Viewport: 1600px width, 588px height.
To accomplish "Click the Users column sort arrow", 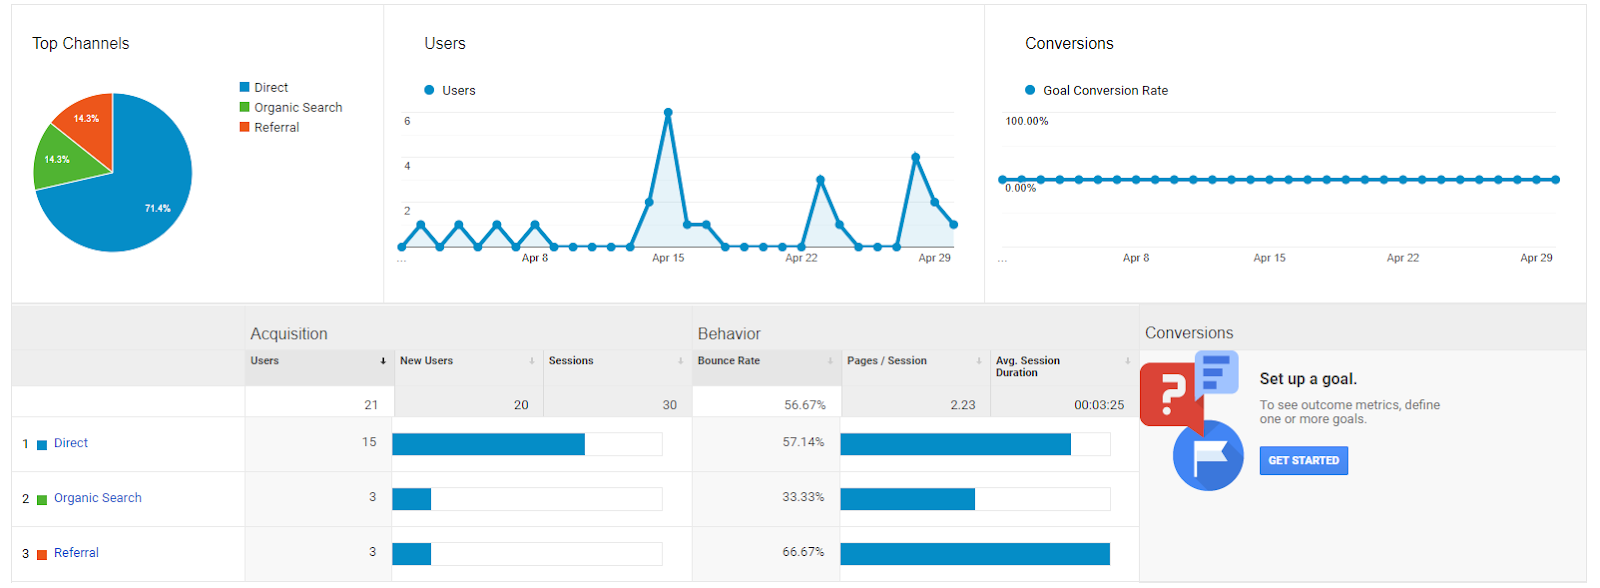I will pyautogui.click(x=383, y=361).
